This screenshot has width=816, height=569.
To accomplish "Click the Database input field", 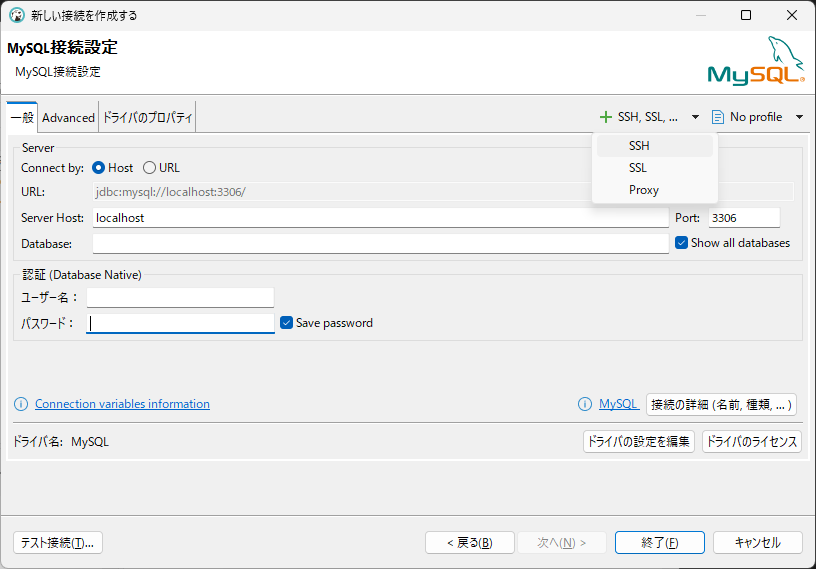I will pyautogui.click(x=380, y=243).
